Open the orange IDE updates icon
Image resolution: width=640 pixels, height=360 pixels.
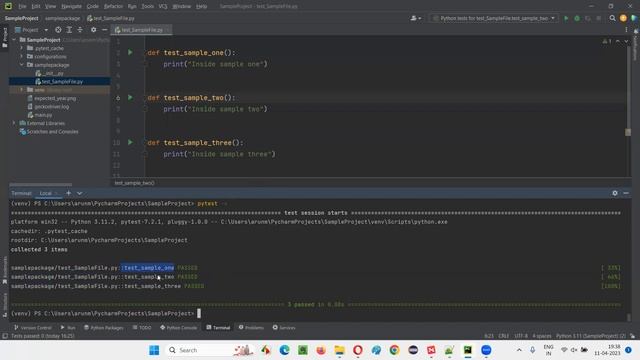tap(623, 18)
